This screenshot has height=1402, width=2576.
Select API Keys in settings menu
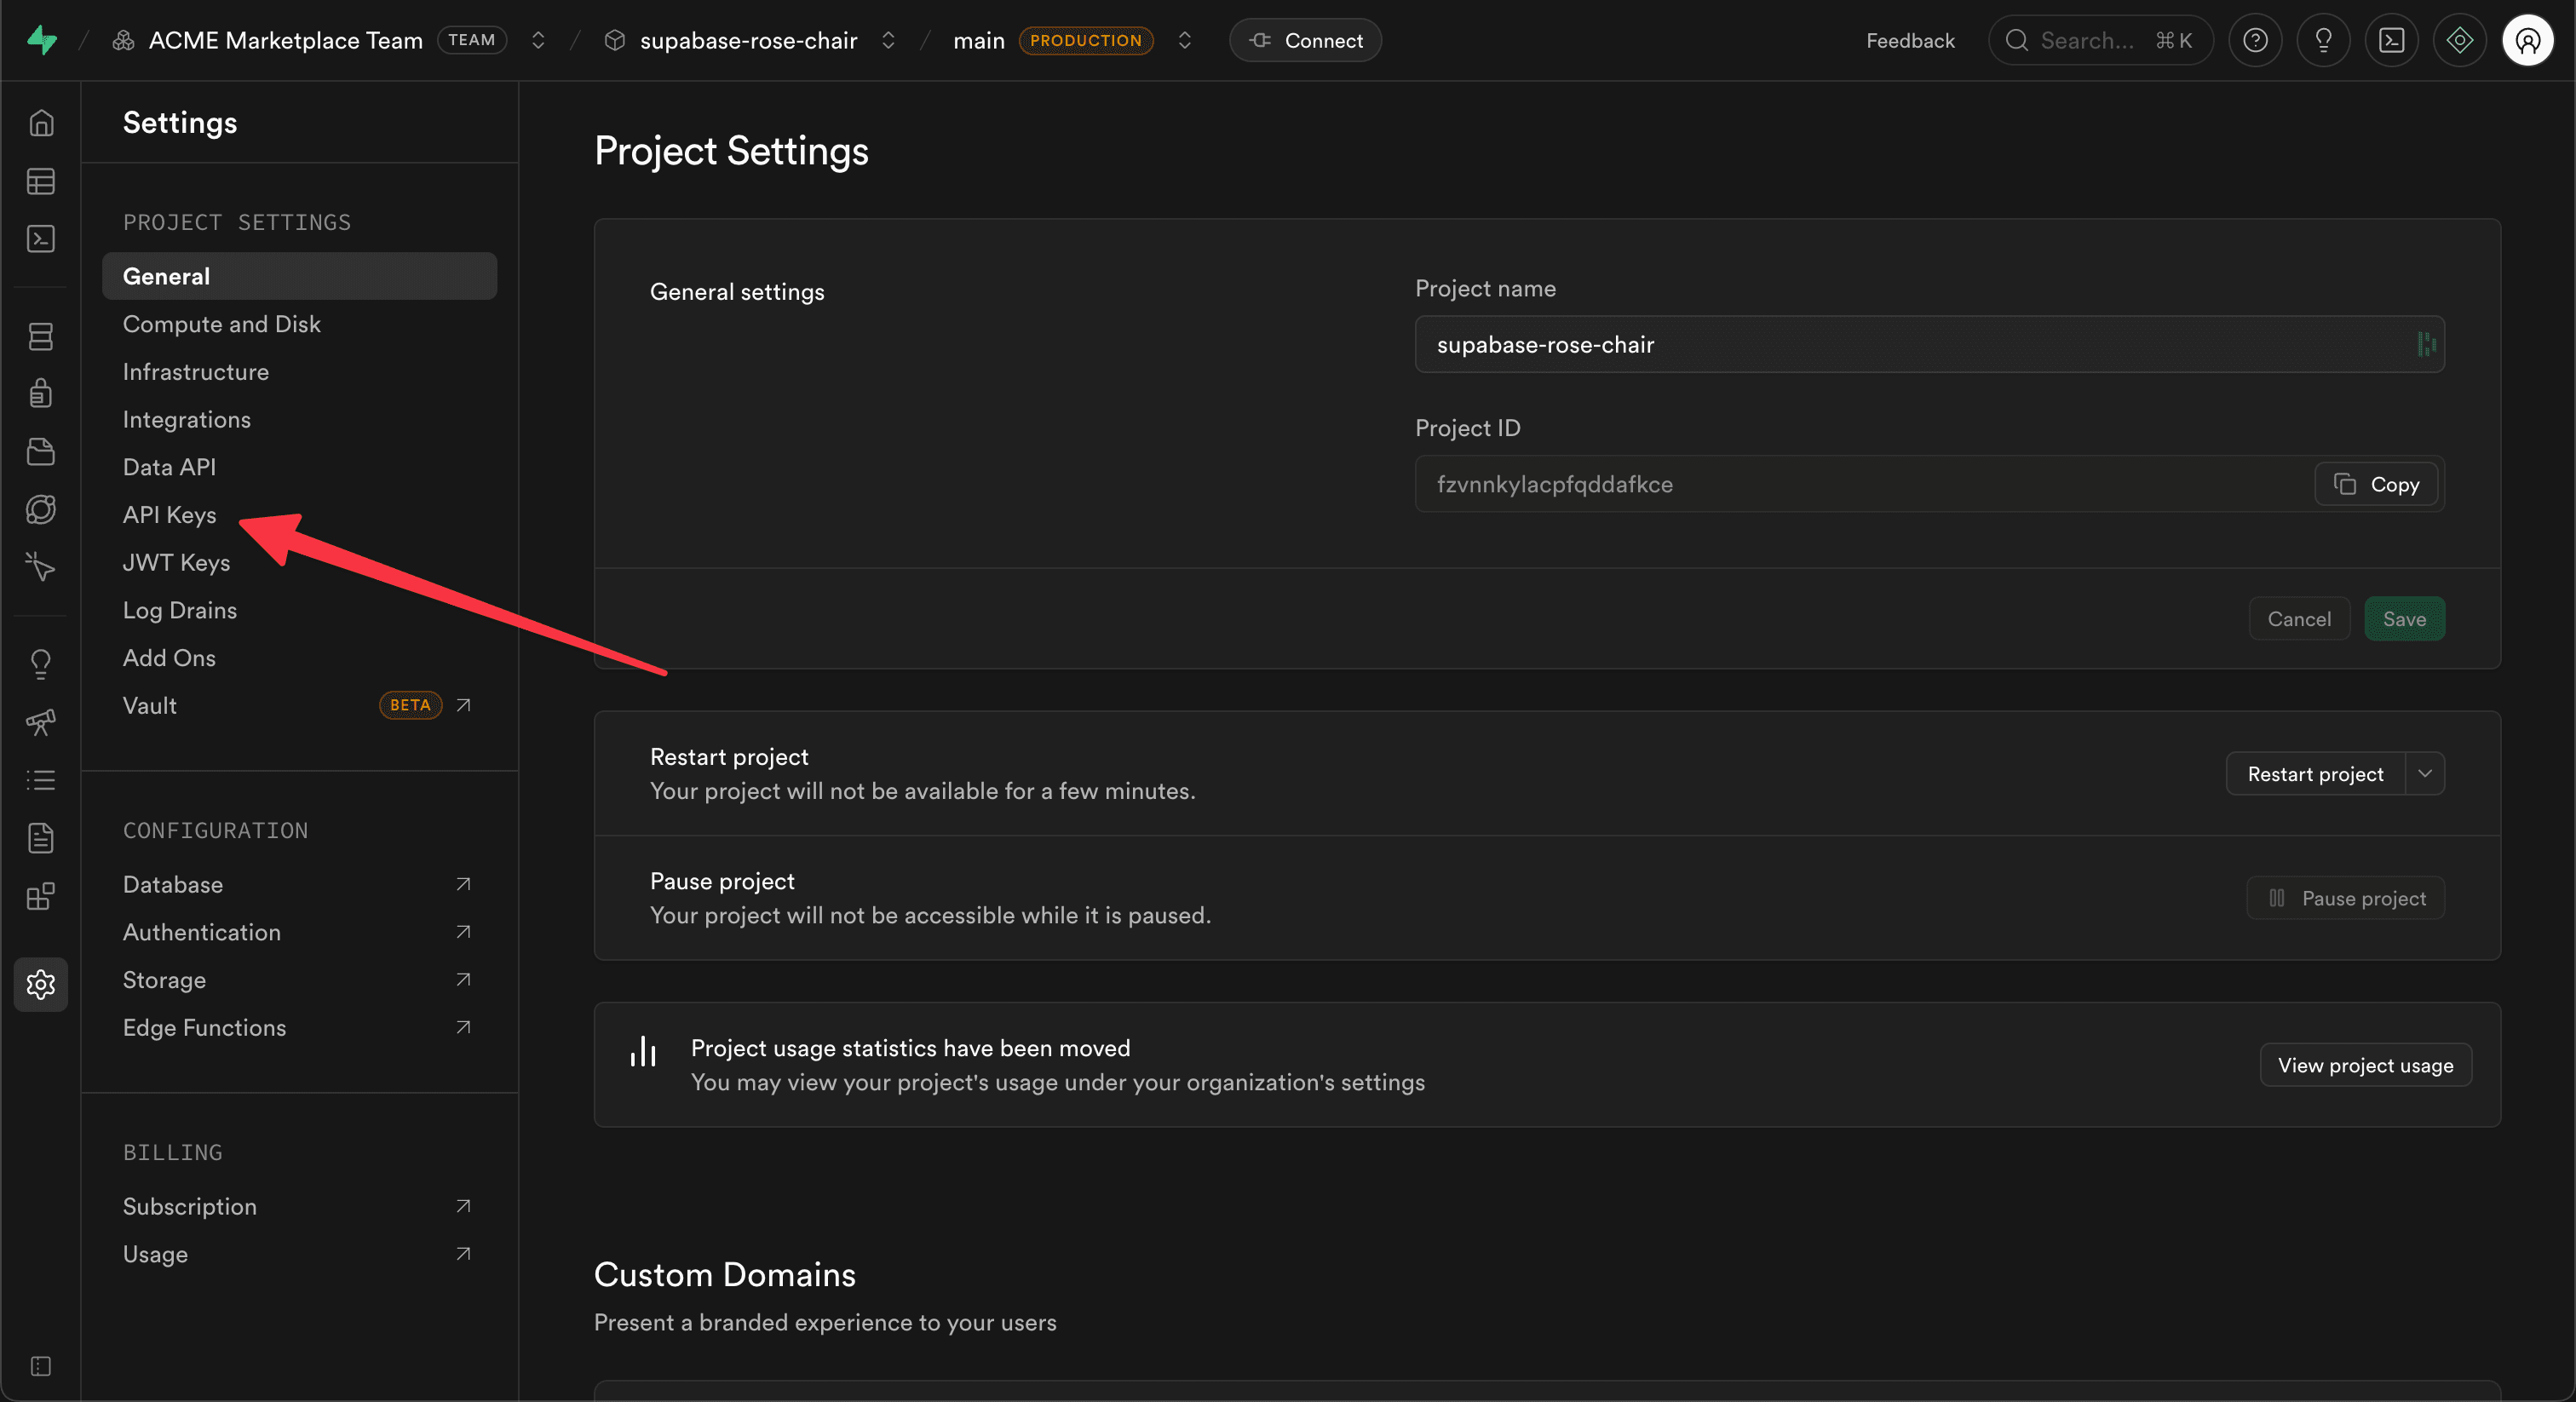pyautogui.click(x=170, y=514)
